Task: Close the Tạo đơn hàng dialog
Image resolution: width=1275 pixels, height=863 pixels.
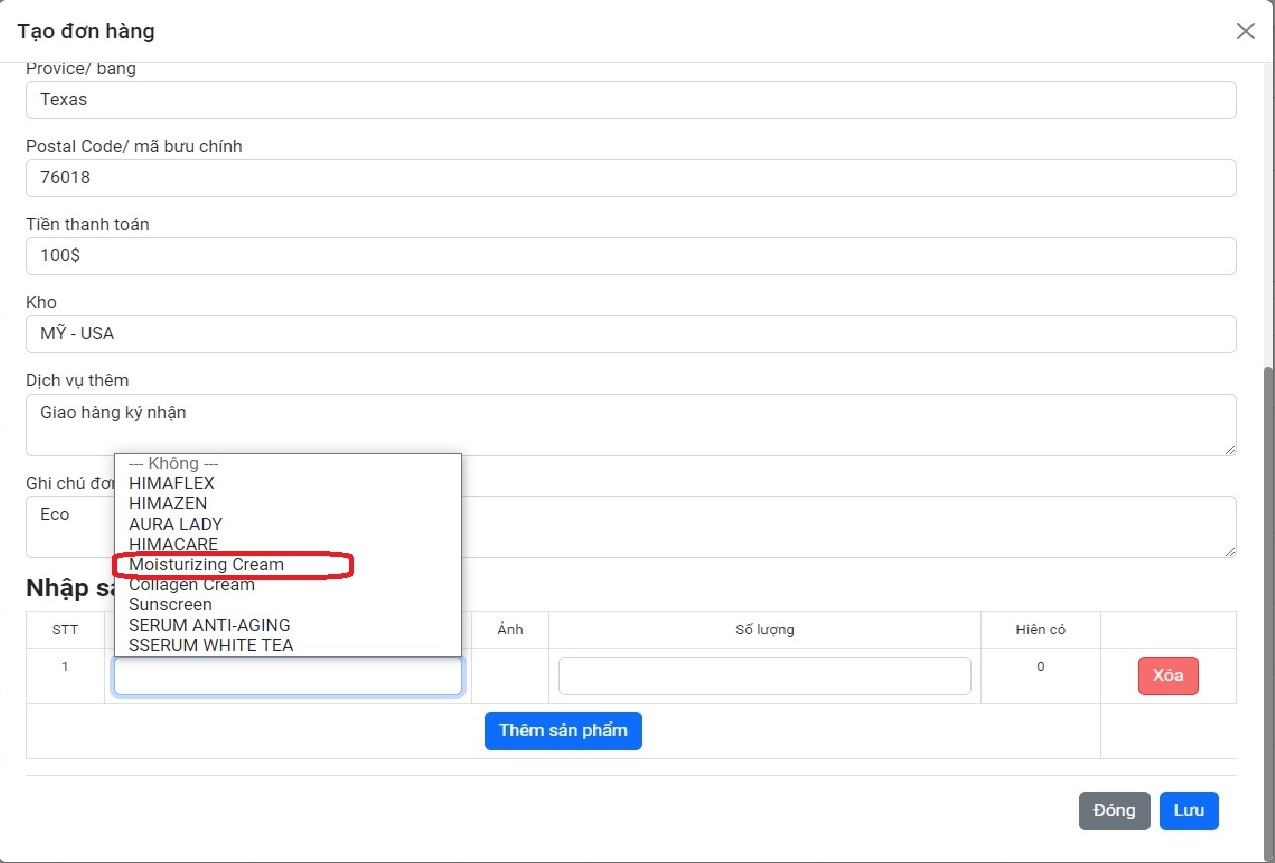Action: [1245, 31]
